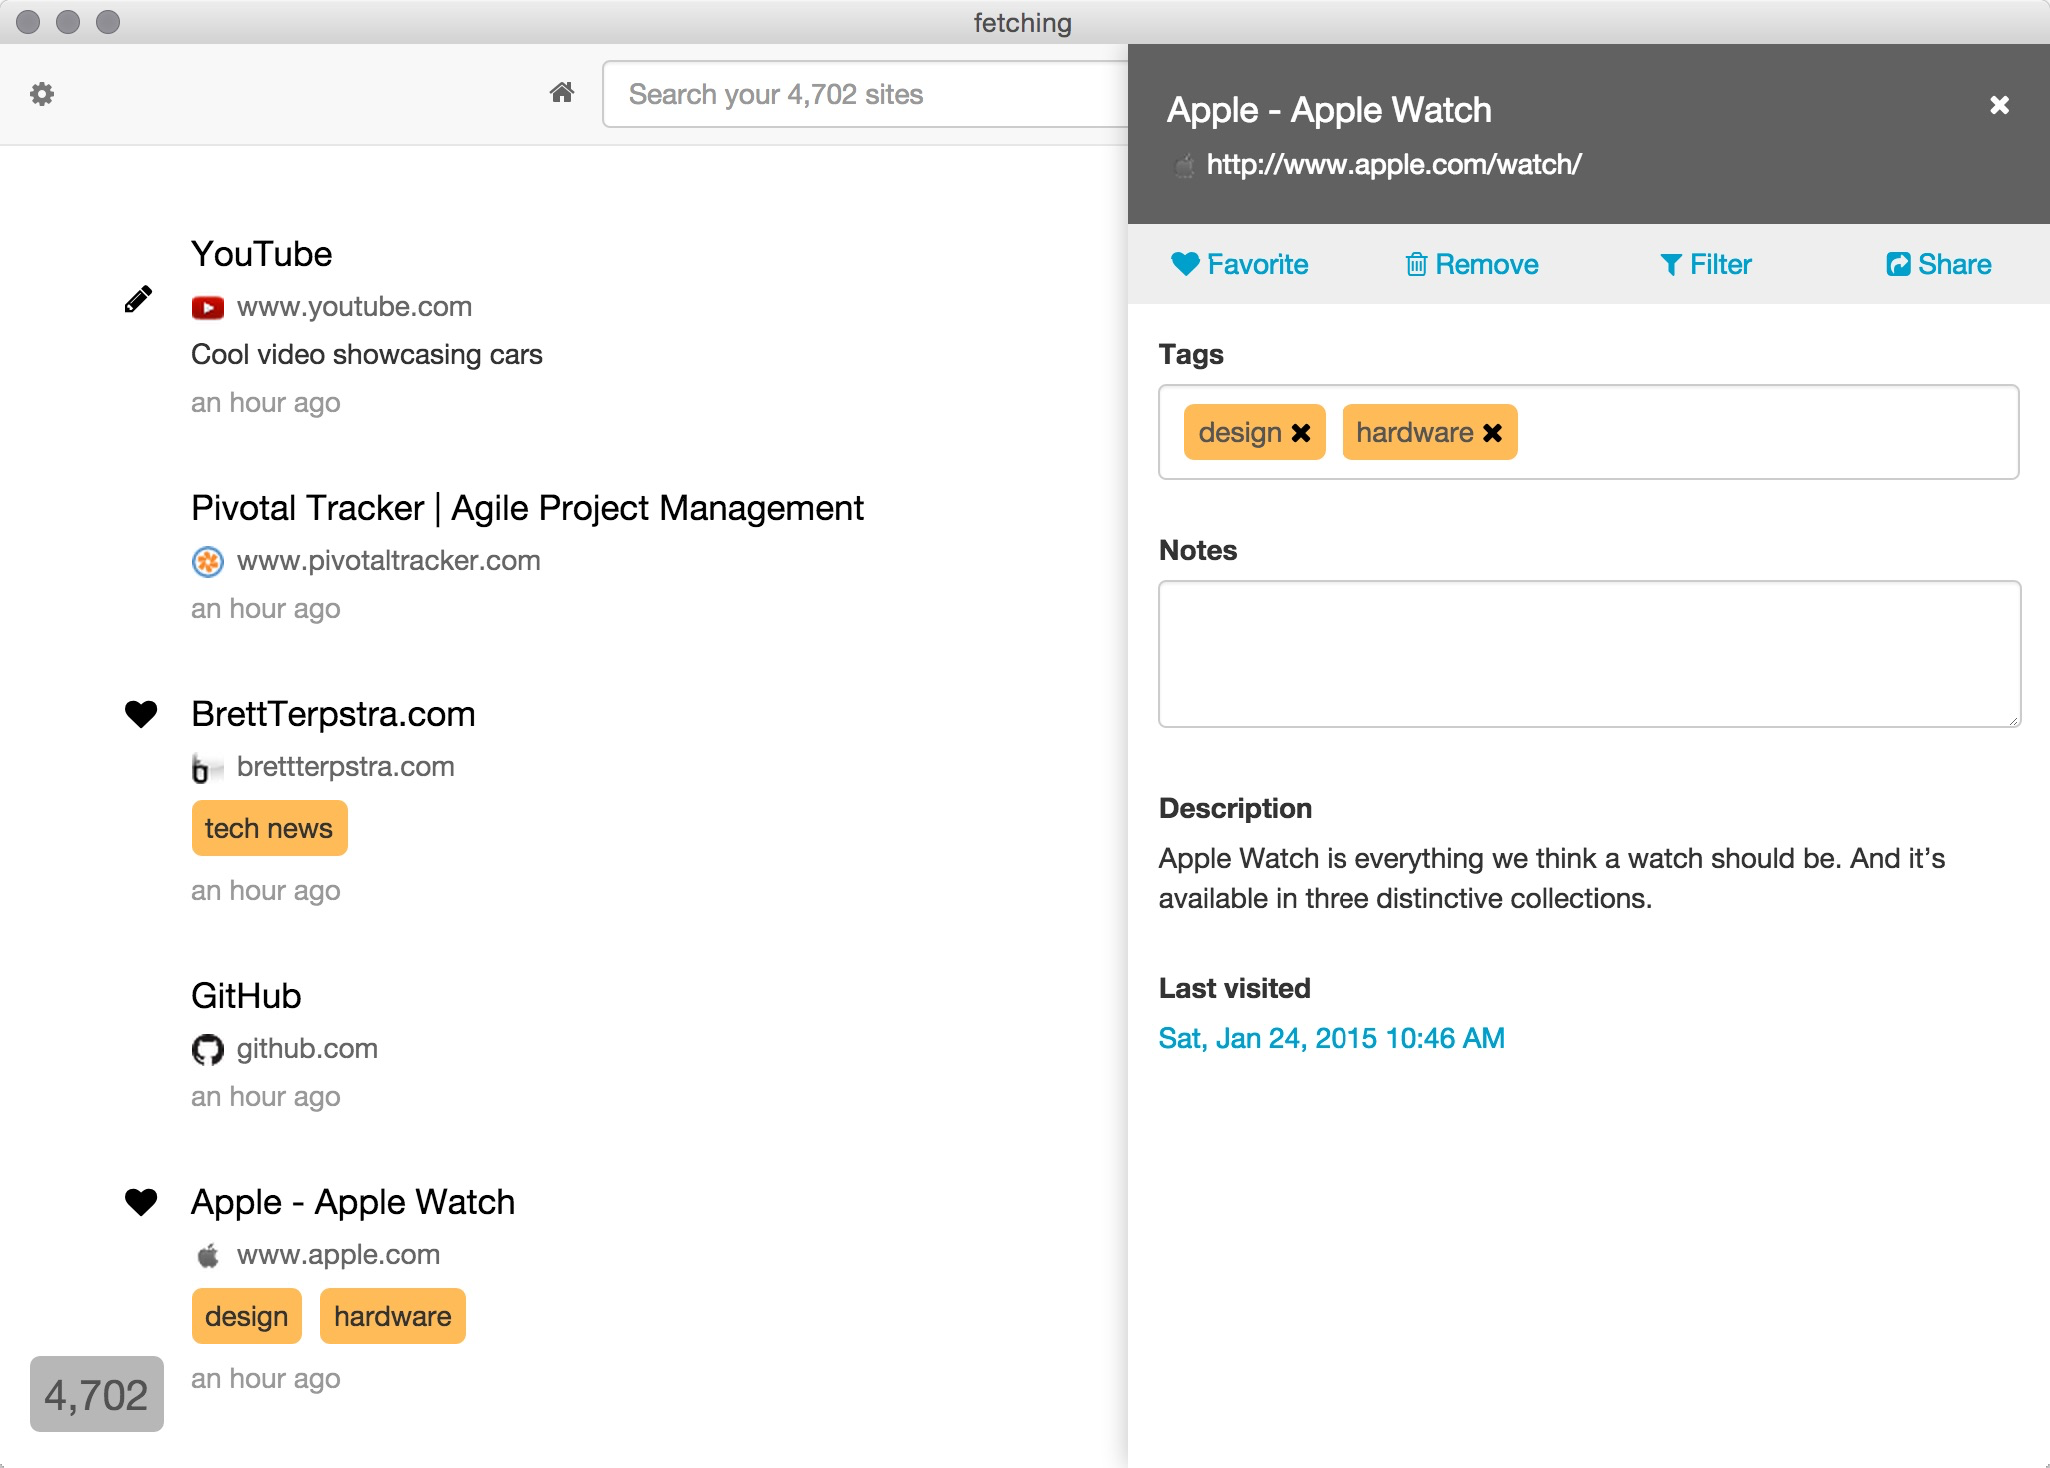Screen dimensions: 2050x1468
Task: Toggle favorite heart on Apple Watch entry
Action: pos(141,1202)
